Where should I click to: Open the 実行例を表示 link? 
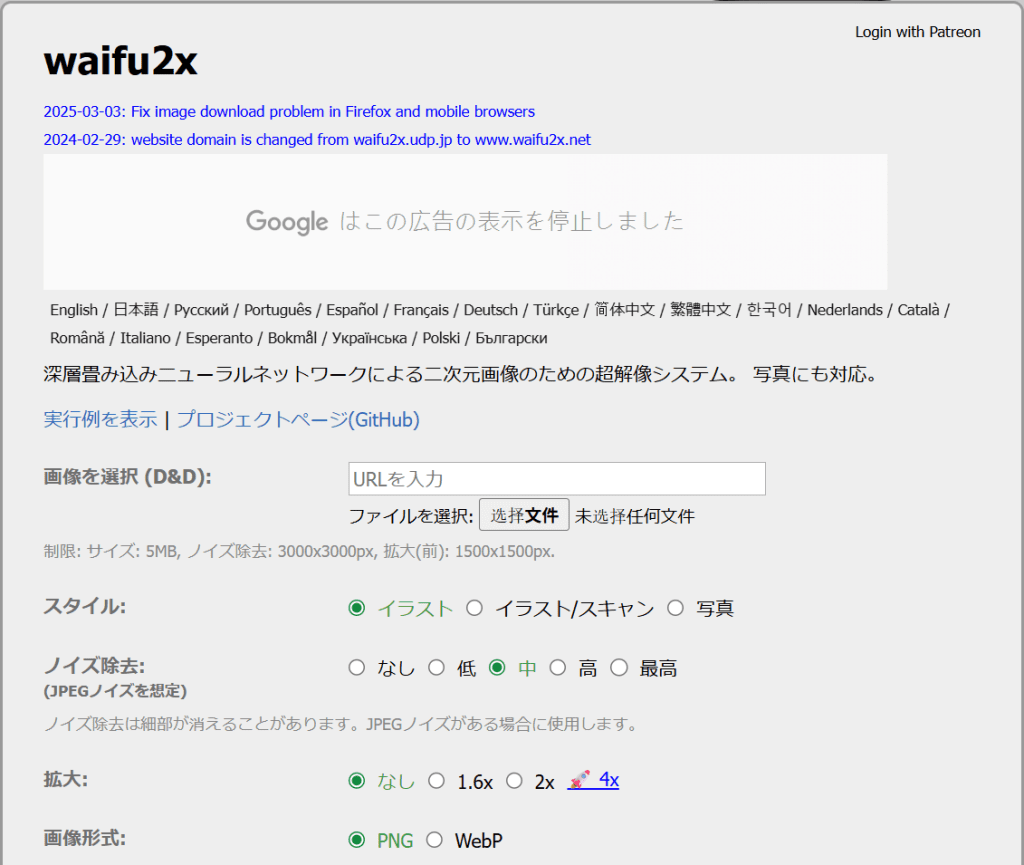point(101,419)
